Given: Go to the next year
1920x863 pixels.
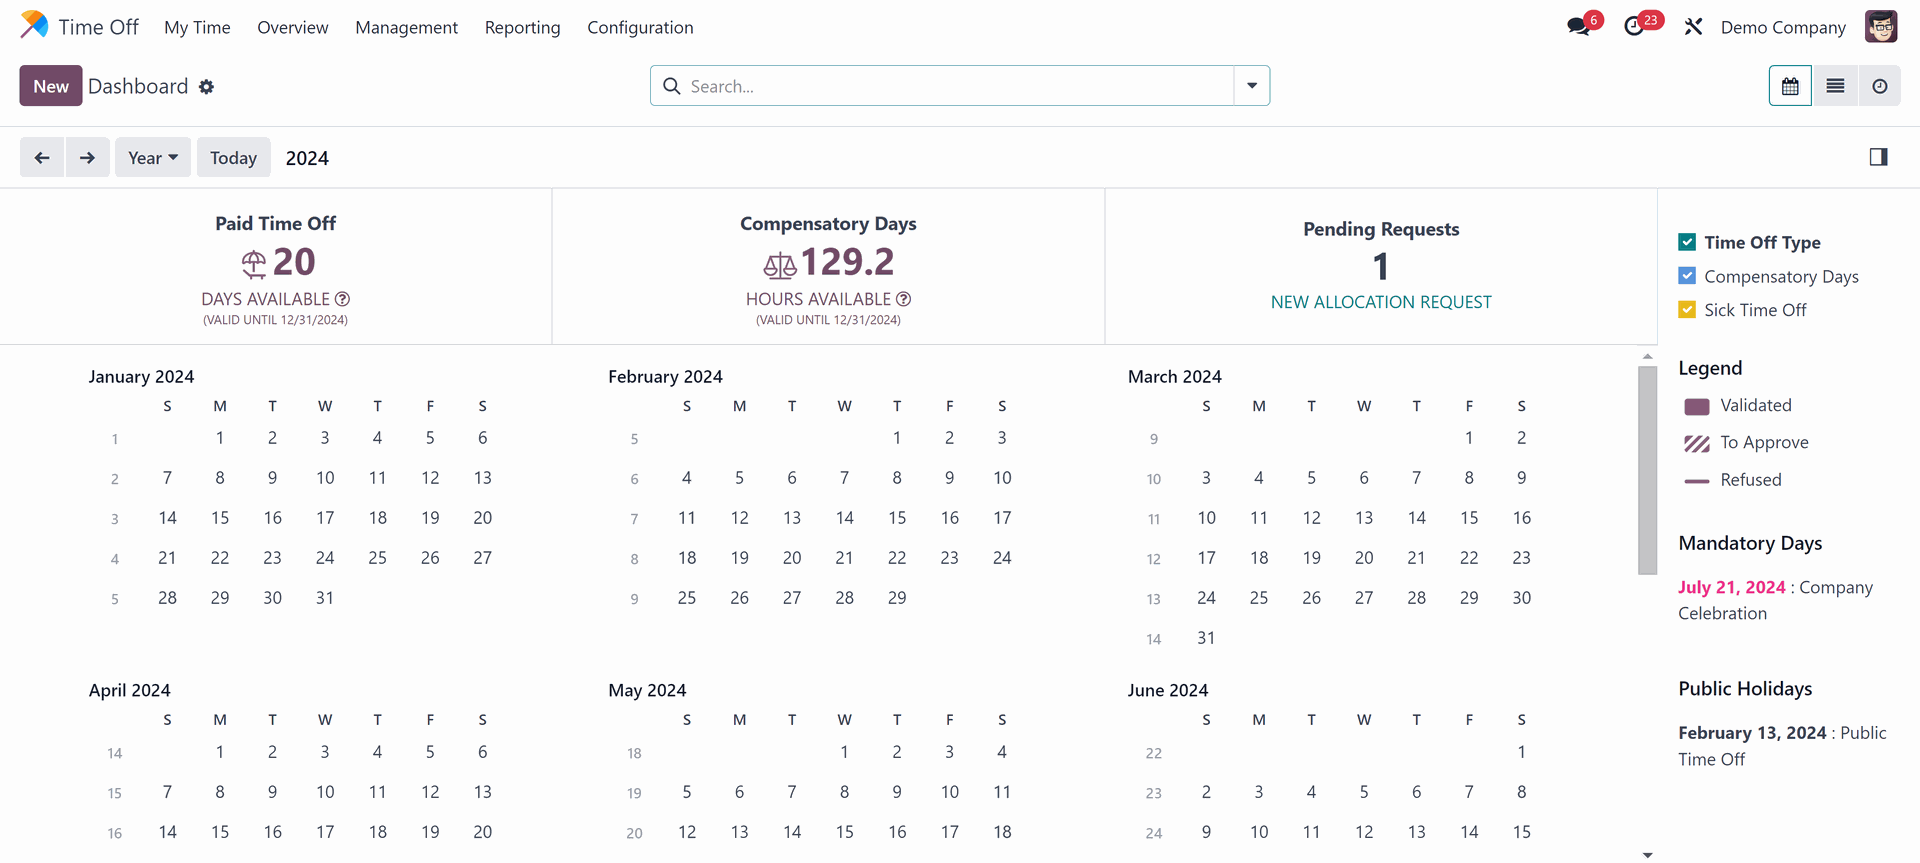Looking at the screenshot, I should pyautogui.click(x=87, y=157).
